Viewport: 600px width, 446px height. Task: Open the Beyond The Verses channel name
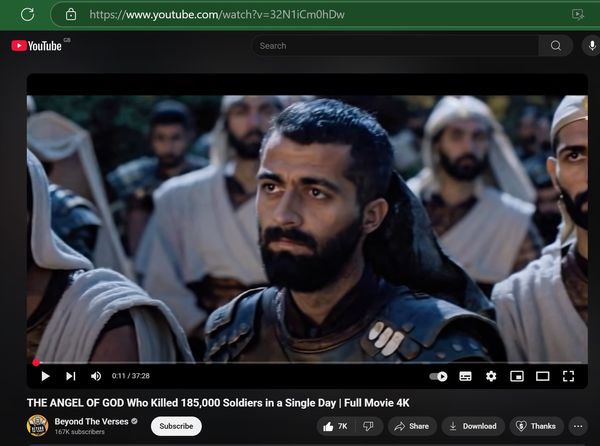pyautogui.click(x=91, y=422)
